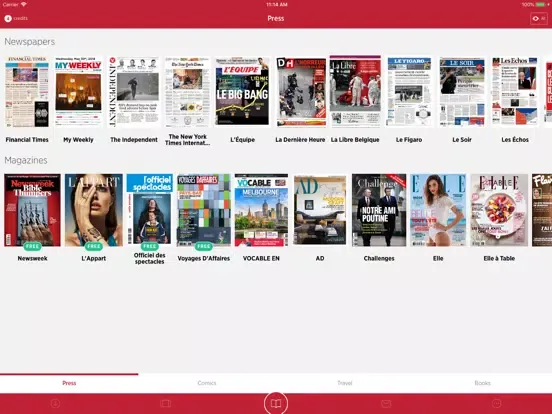This screenshot has width=552, height=414.
Task: Click the 'Financial Times' title label
Action: coord(27,140)
